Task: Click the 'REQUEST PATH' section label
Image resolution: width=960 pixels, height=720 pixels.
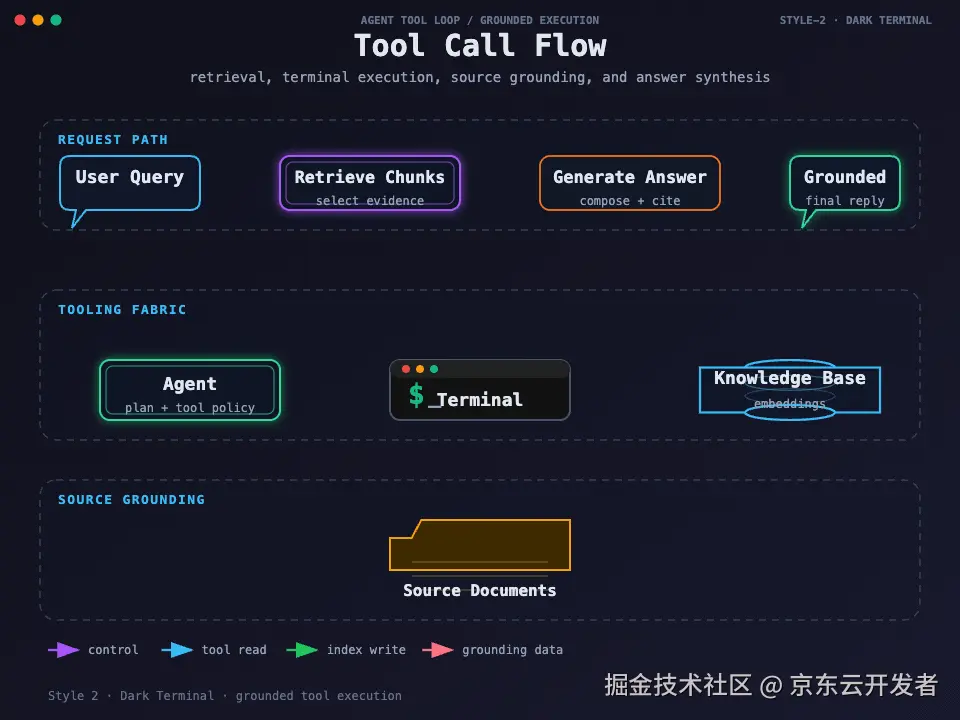Action: tap(113, 140)
